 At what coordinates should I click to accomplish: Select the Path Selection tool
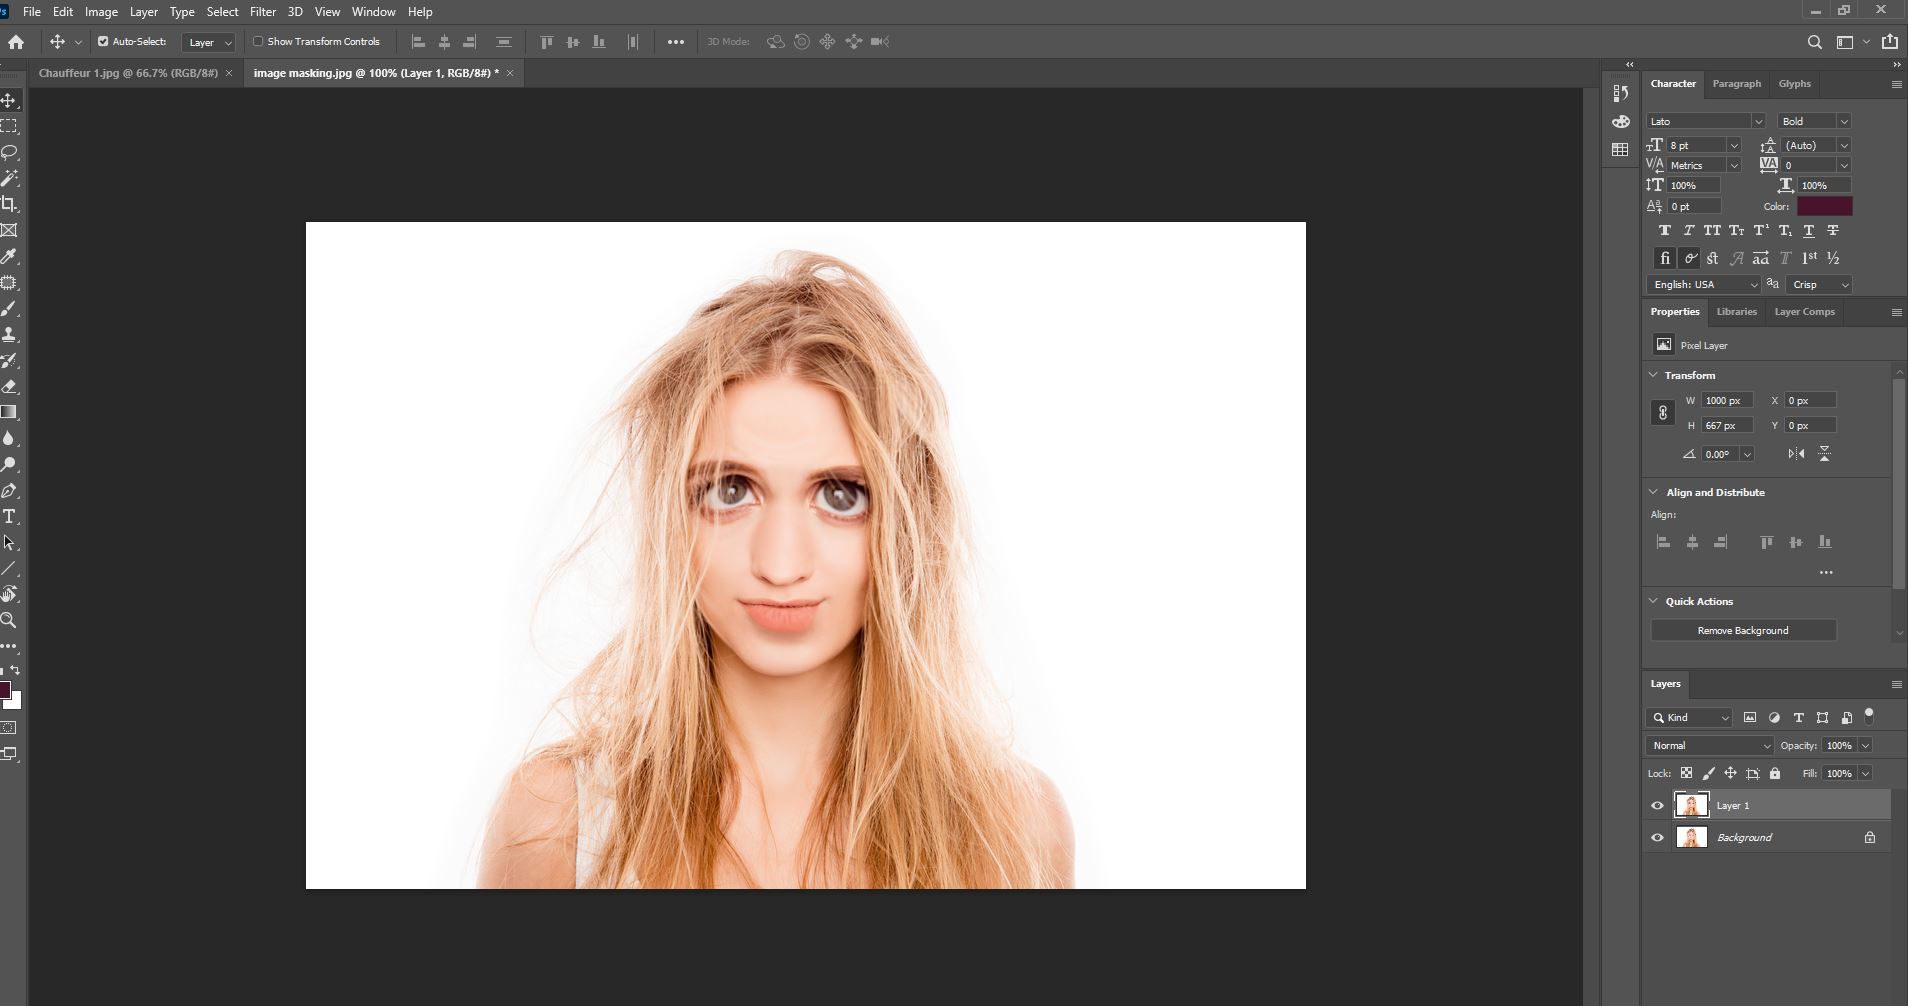pos(9,542)
